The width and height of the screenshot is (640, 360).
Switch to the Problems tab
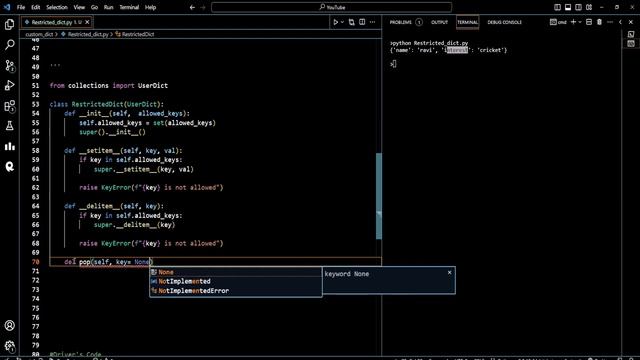tap(406, 22)
